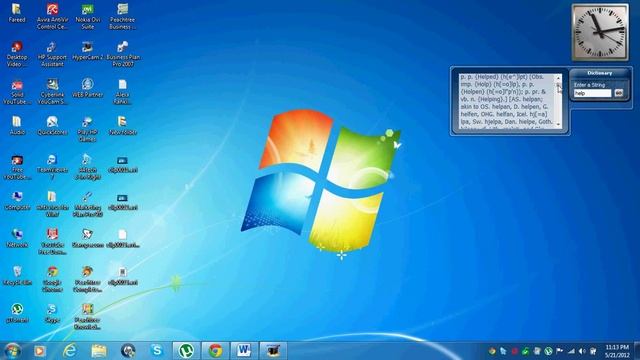Select the Recycle Bin icon

[17, 276]
